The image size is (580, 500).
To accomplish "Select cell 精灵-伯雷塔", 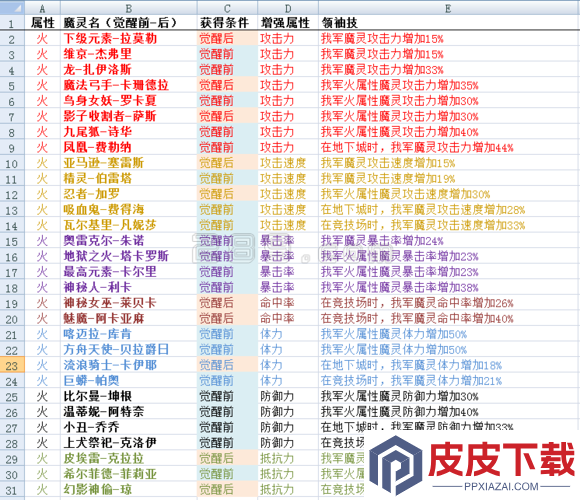I will (x=129, y=178).
